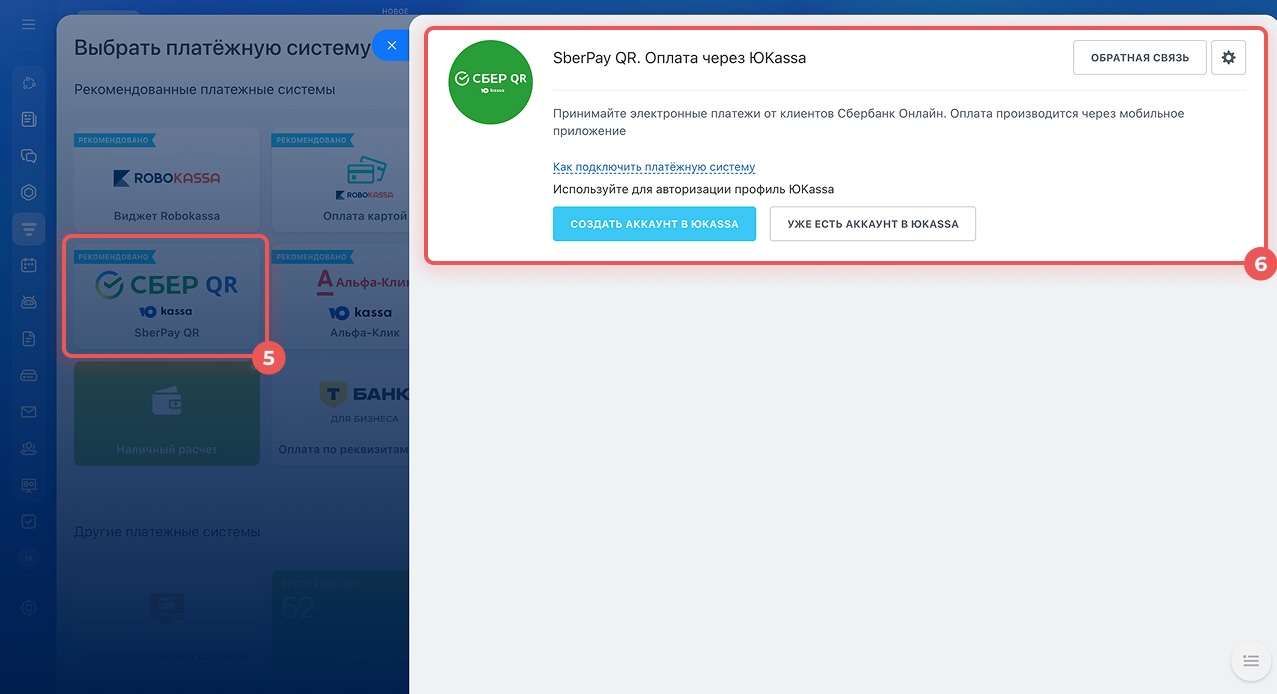
Task: Click the robot icon in the sidebar
Action: pyautogui.click(x=28, y=301)
